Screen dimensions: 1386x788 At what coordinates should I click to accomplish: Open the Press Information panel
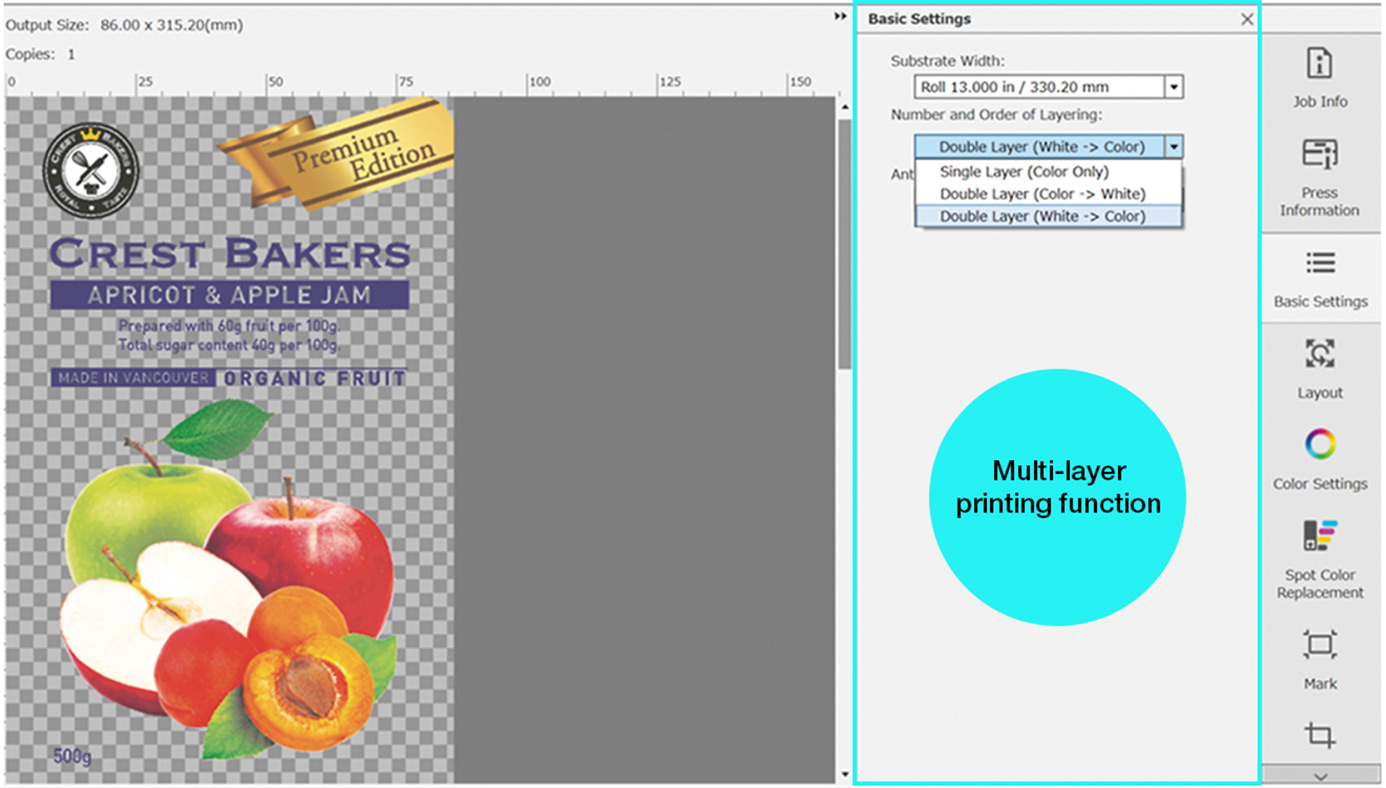coord(1319,178)
